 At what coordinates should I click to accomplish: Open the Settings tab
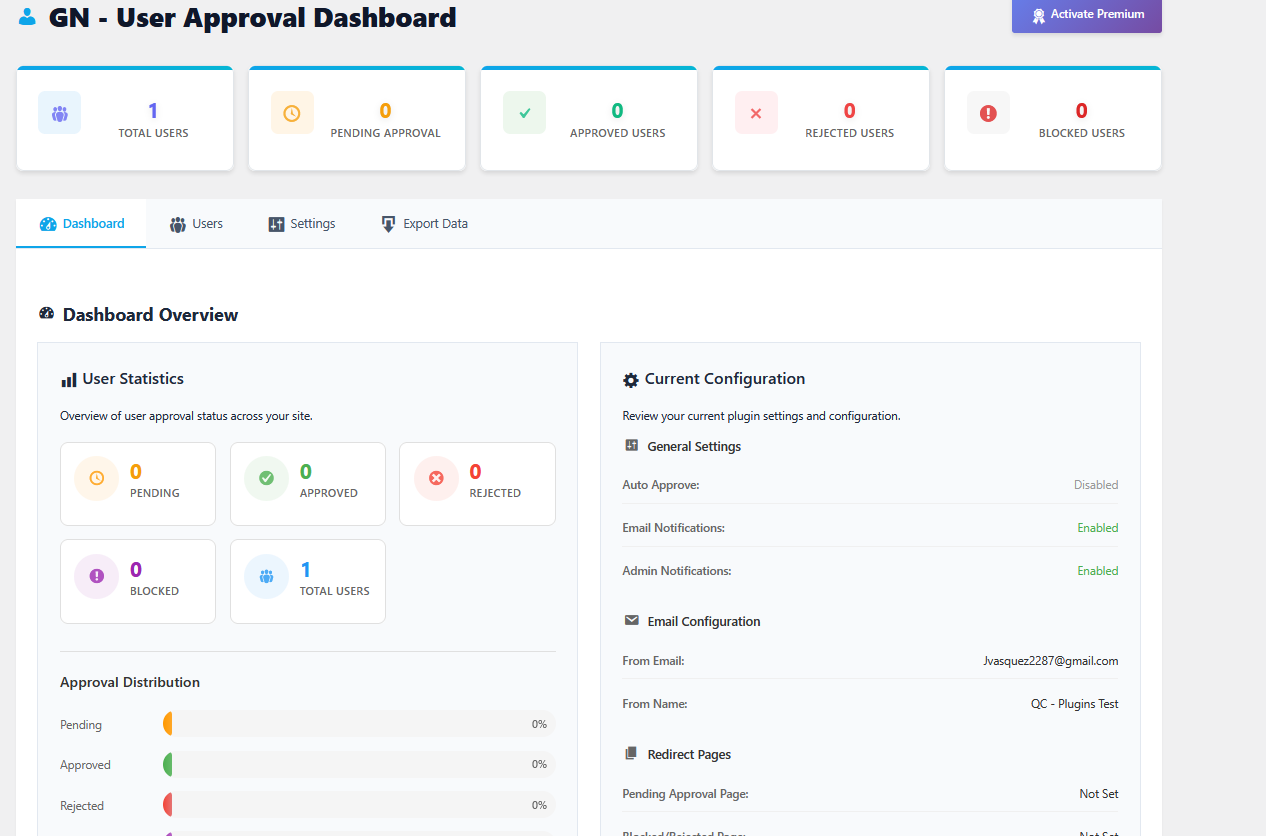(301, 223)
